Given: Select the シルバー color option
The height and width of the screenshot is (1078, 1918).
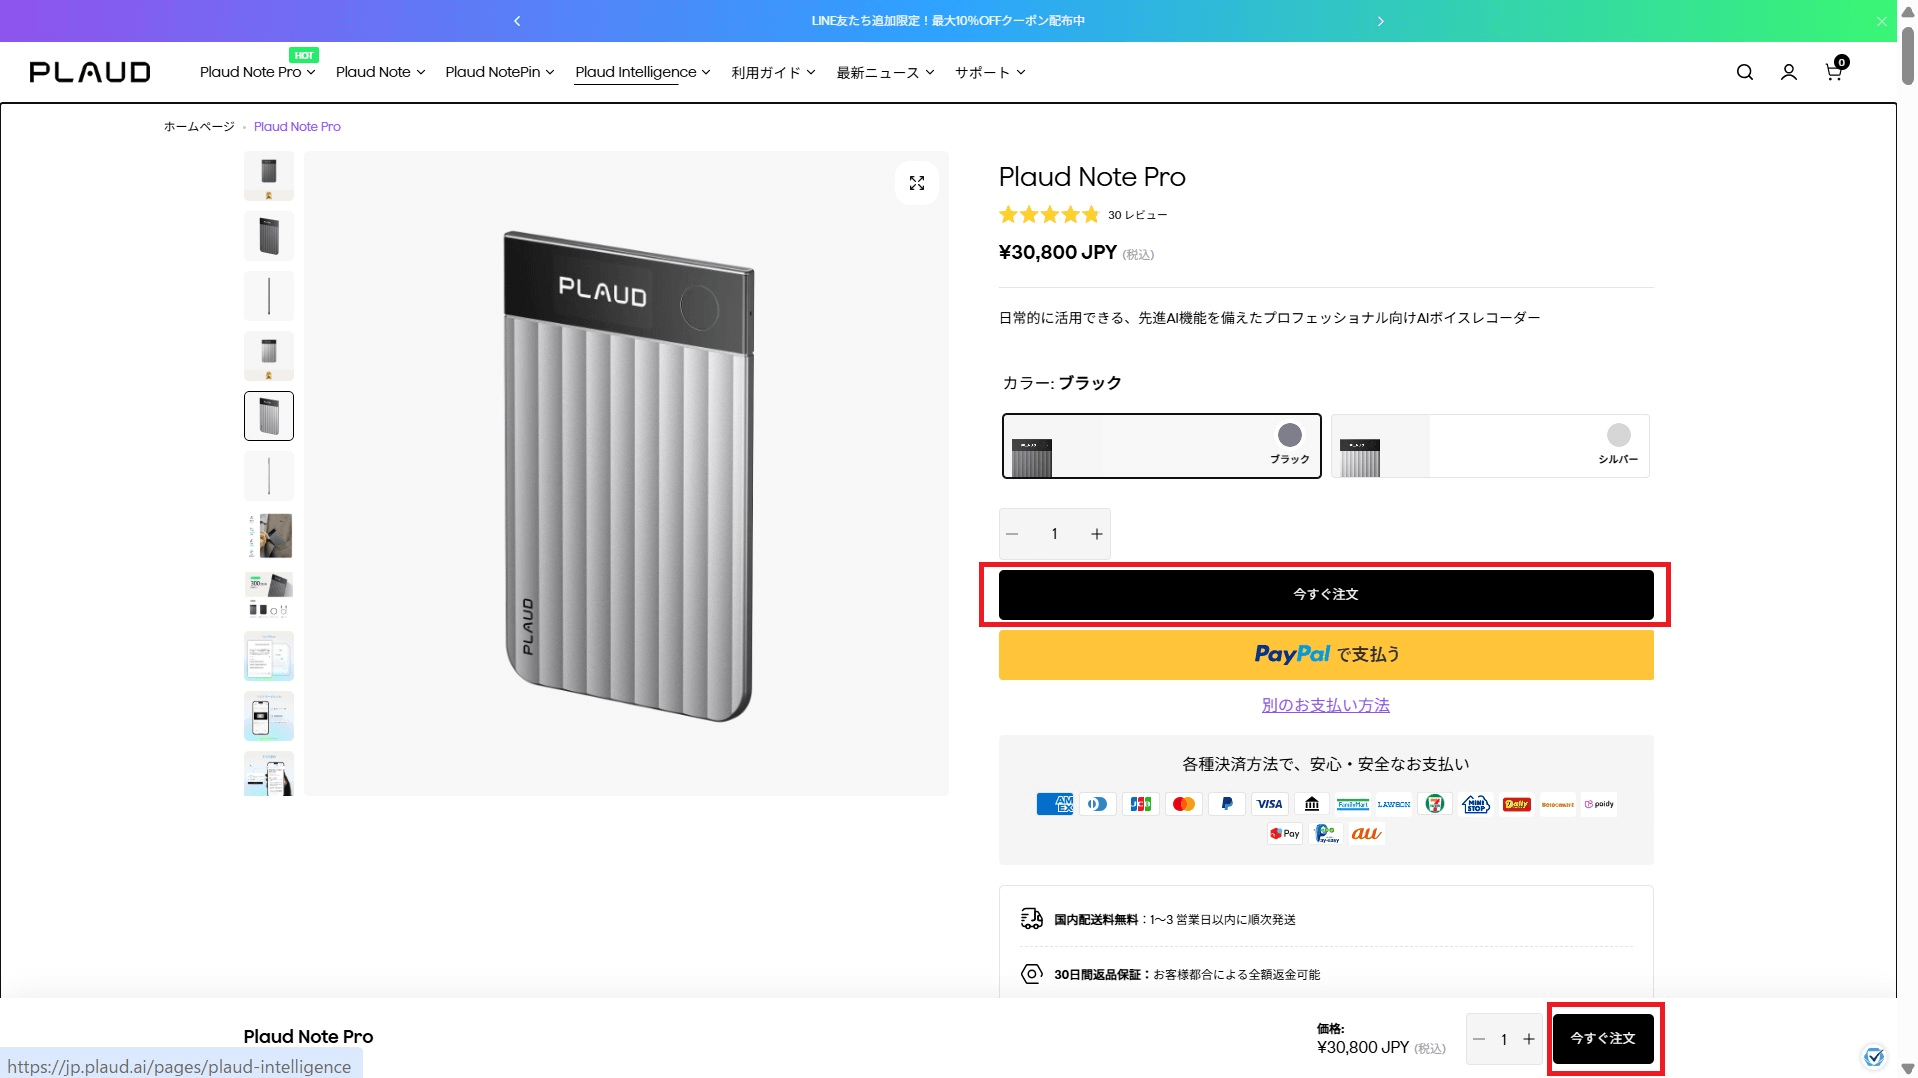Looking at the screenshot, I should coord(1489,446).
